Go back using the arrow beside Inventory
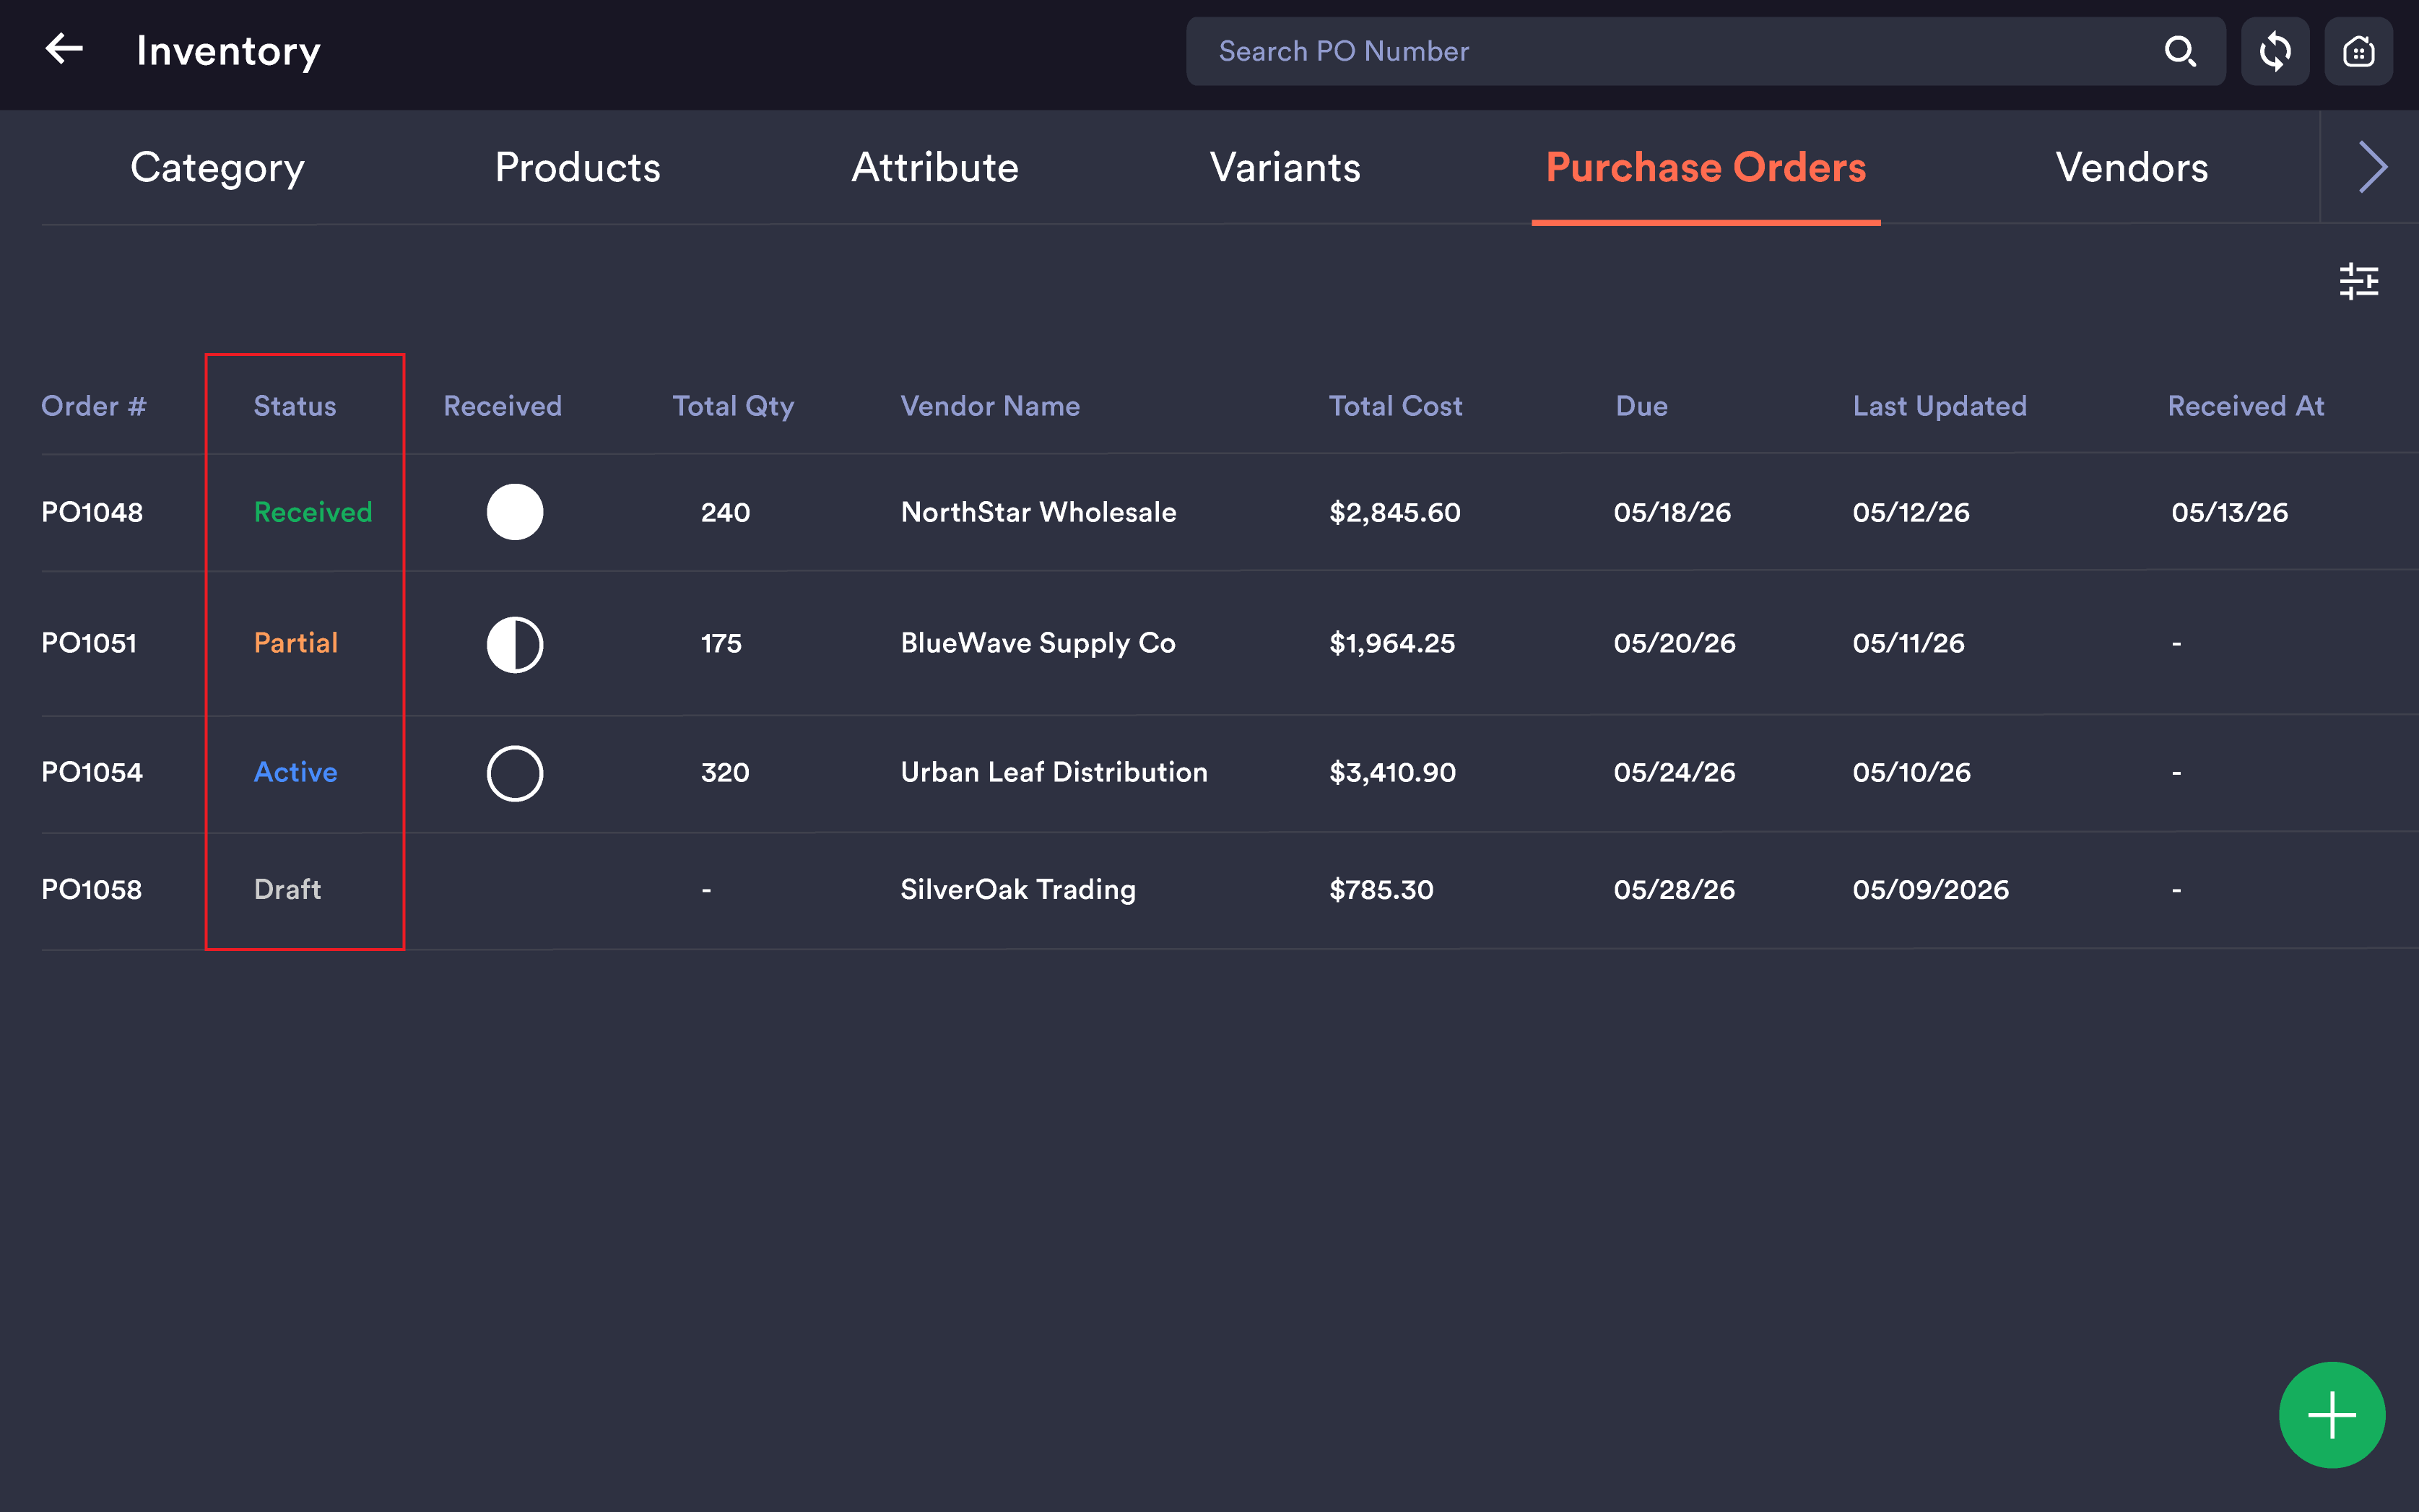 pyautogui.click(x=64, y=49)
